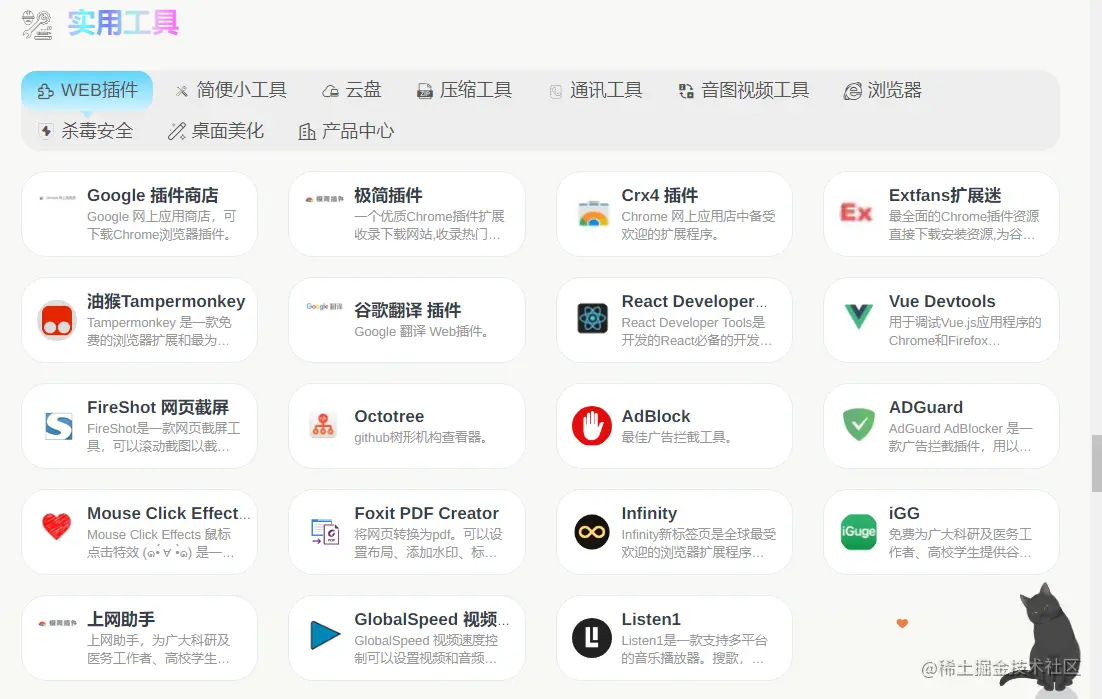1102x699 pixels.
Task: Click the Octotree tree icon
Action: click(323, 426)
